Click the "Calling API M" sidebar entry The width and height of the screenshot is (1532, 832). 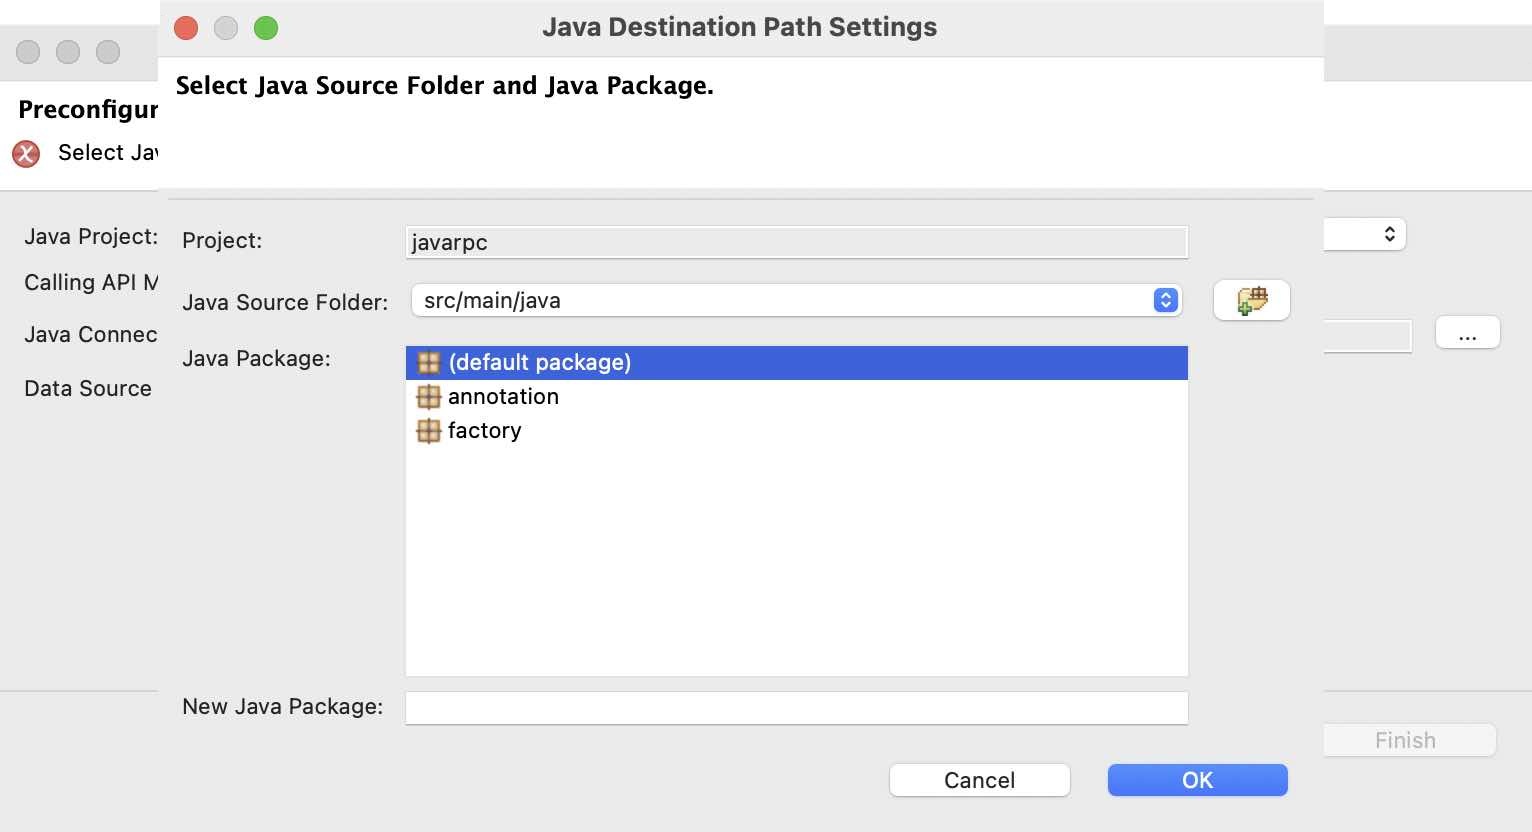pyautogui.click(x=90, y=282)
